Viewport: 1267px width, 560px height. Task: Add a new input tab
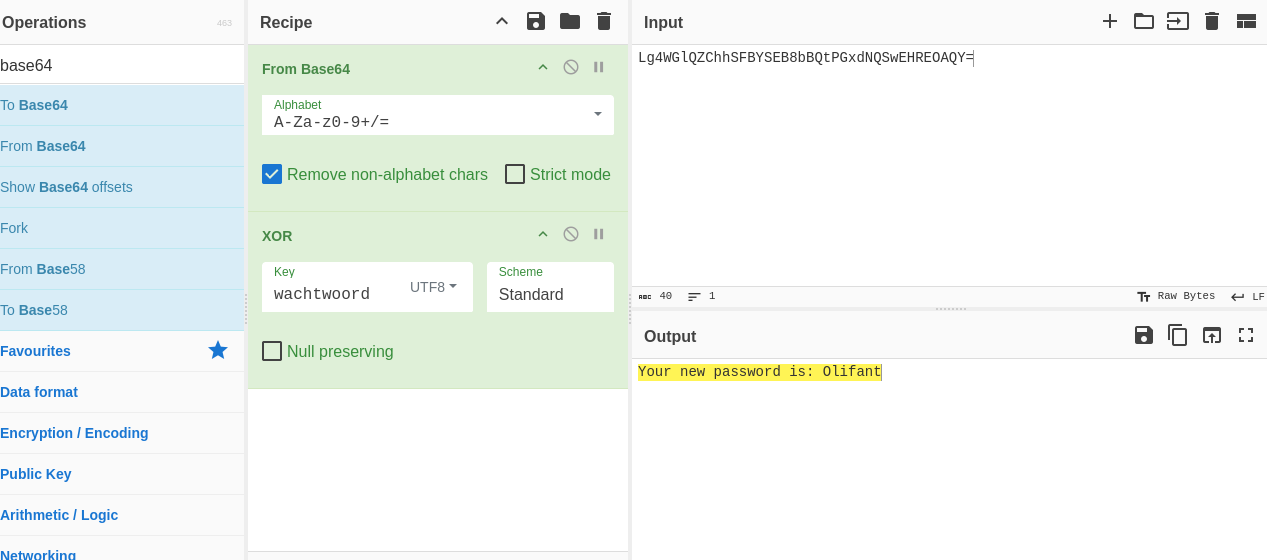tap(1109, 21)
